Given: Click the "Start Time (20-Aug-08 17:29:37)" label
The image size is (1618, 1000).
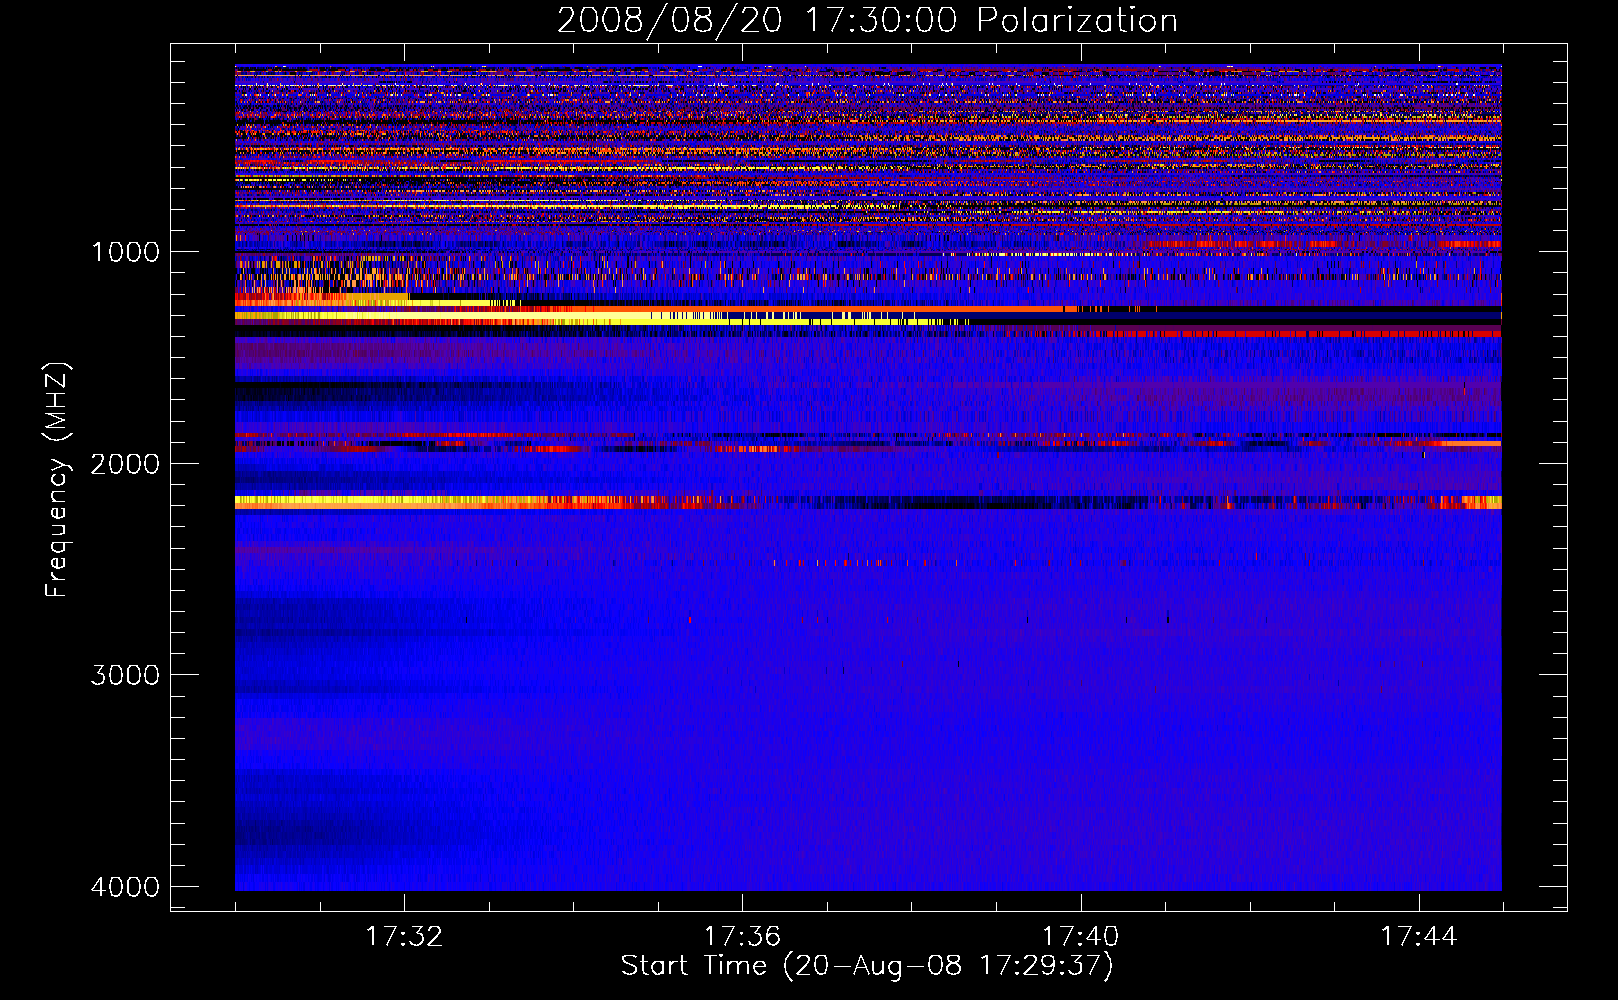Looking at the screenshot, I should [867, 966].
